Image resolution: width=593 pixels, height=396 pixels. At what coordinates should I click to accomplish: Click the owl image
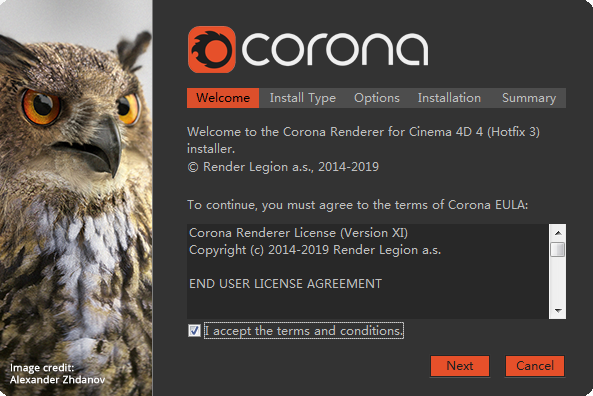click(76, 198)
